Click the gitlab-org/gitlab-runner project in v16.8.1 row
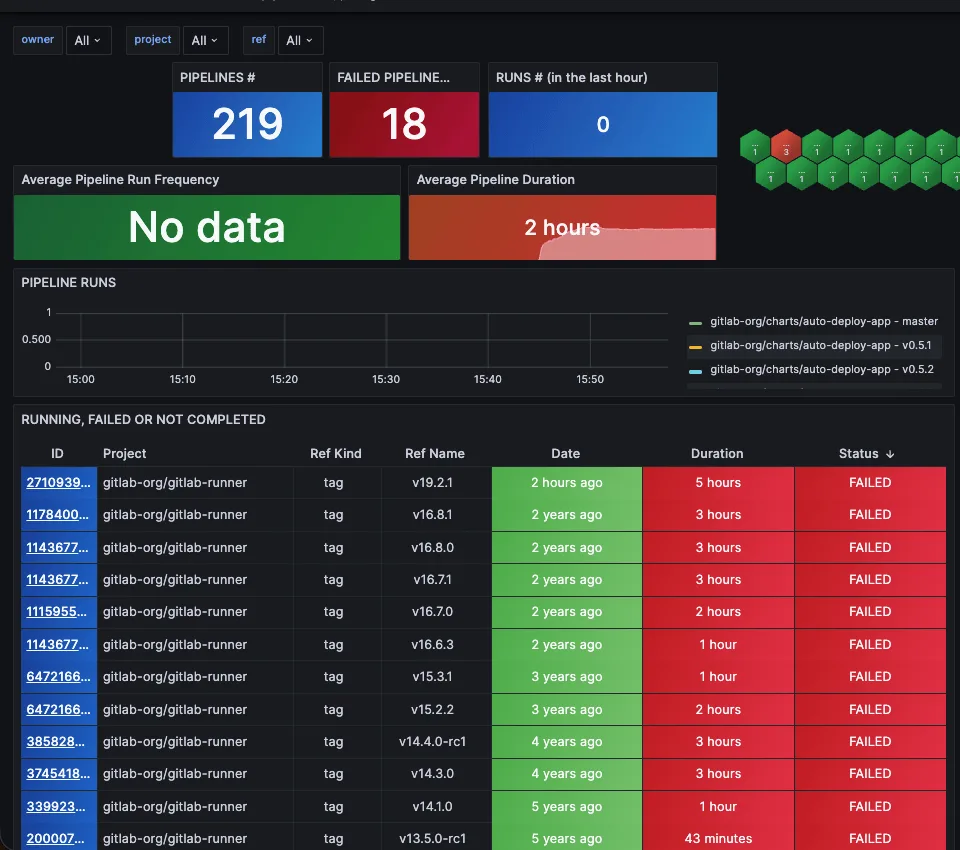The image size is (960, 850). coord(174,514)
